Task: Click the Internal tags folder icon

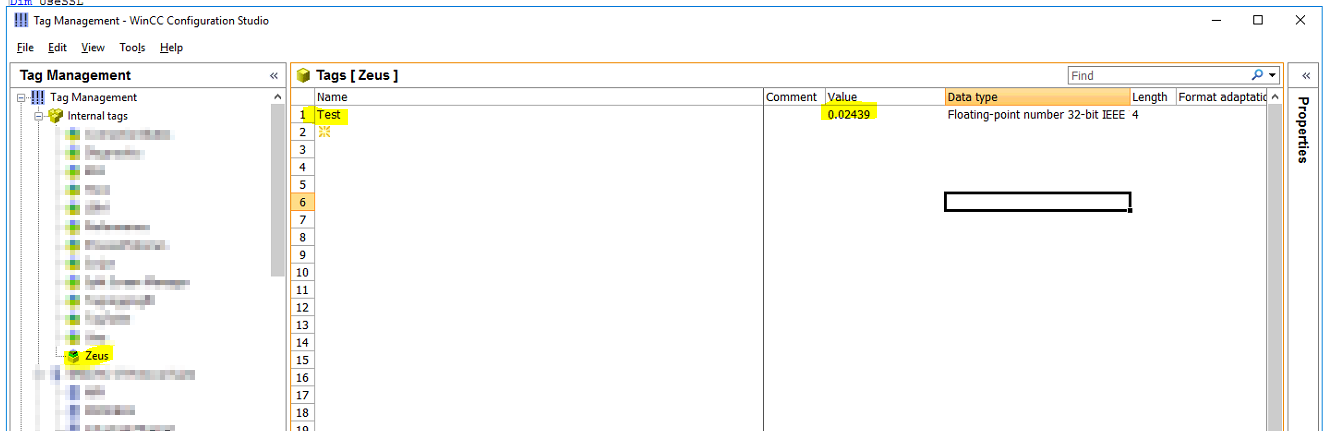Action: click(56, 116)
